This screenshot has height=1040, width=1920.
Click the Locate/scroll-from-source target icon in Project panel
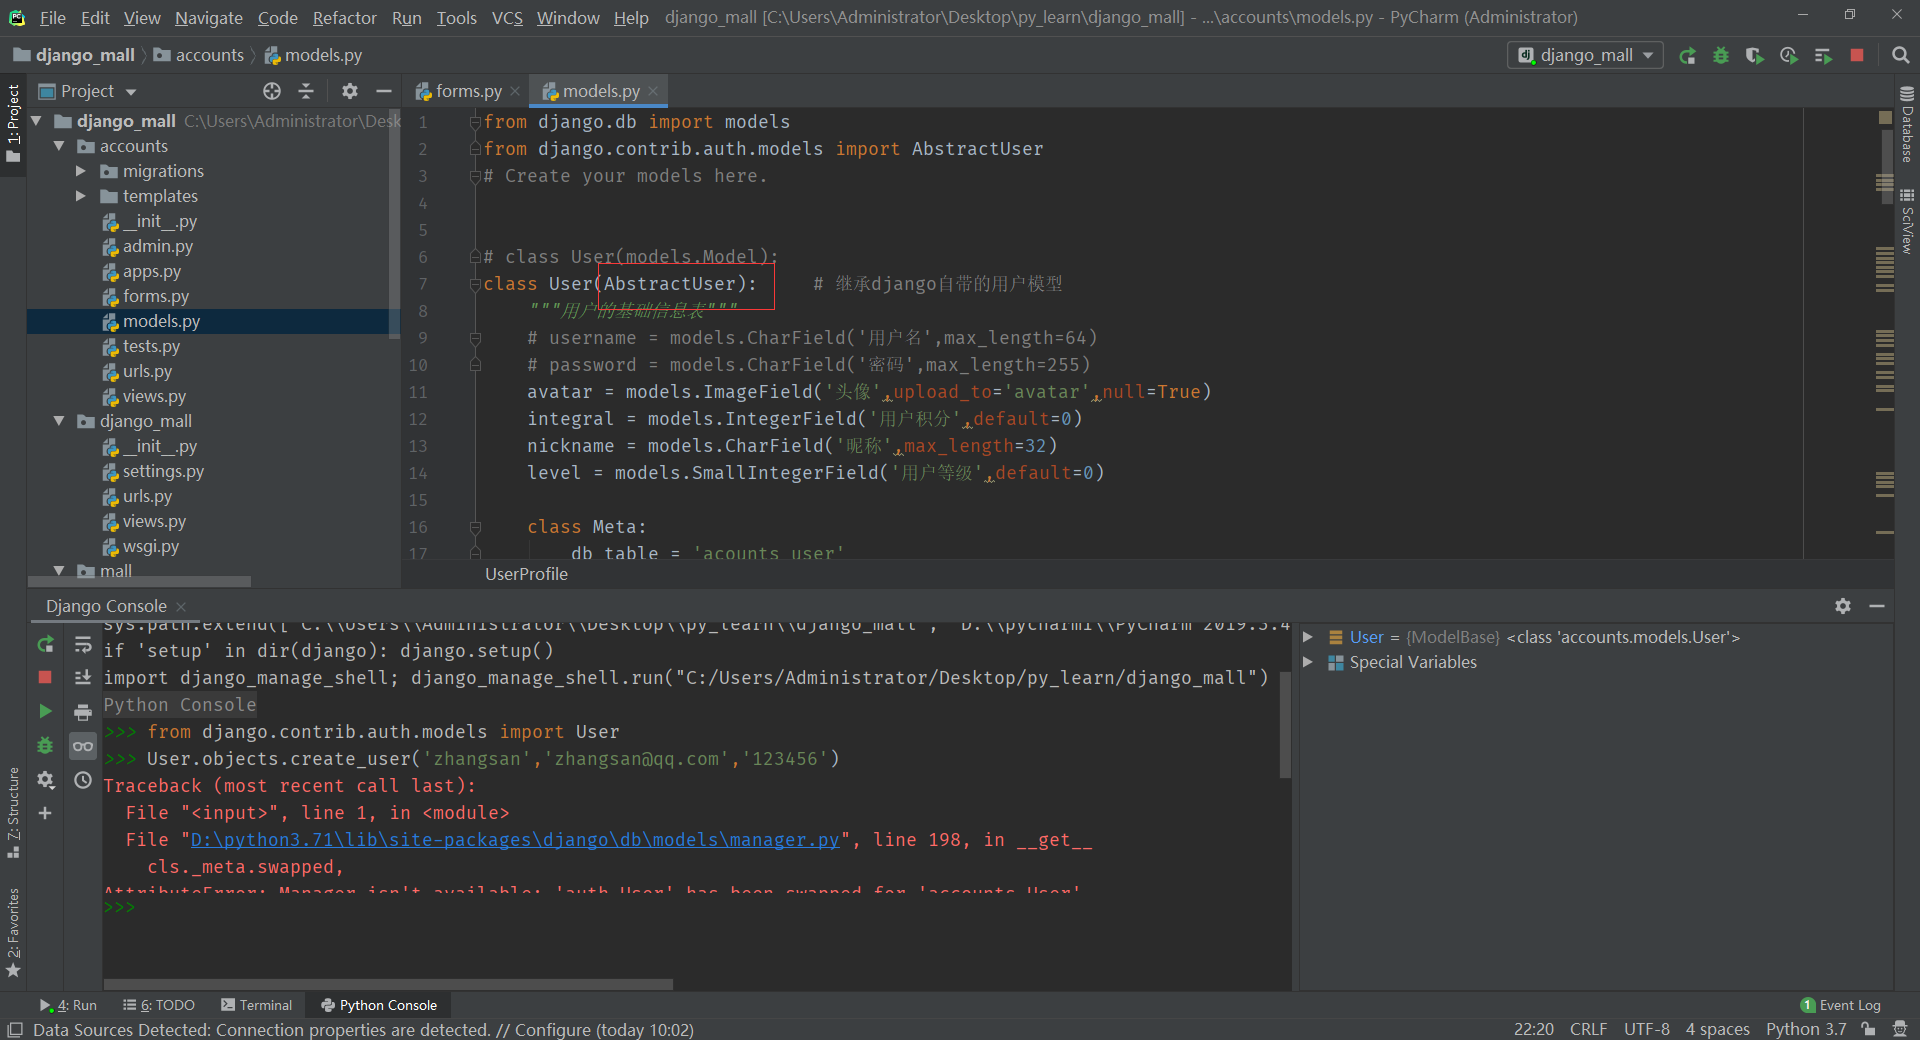coord(272,91)
